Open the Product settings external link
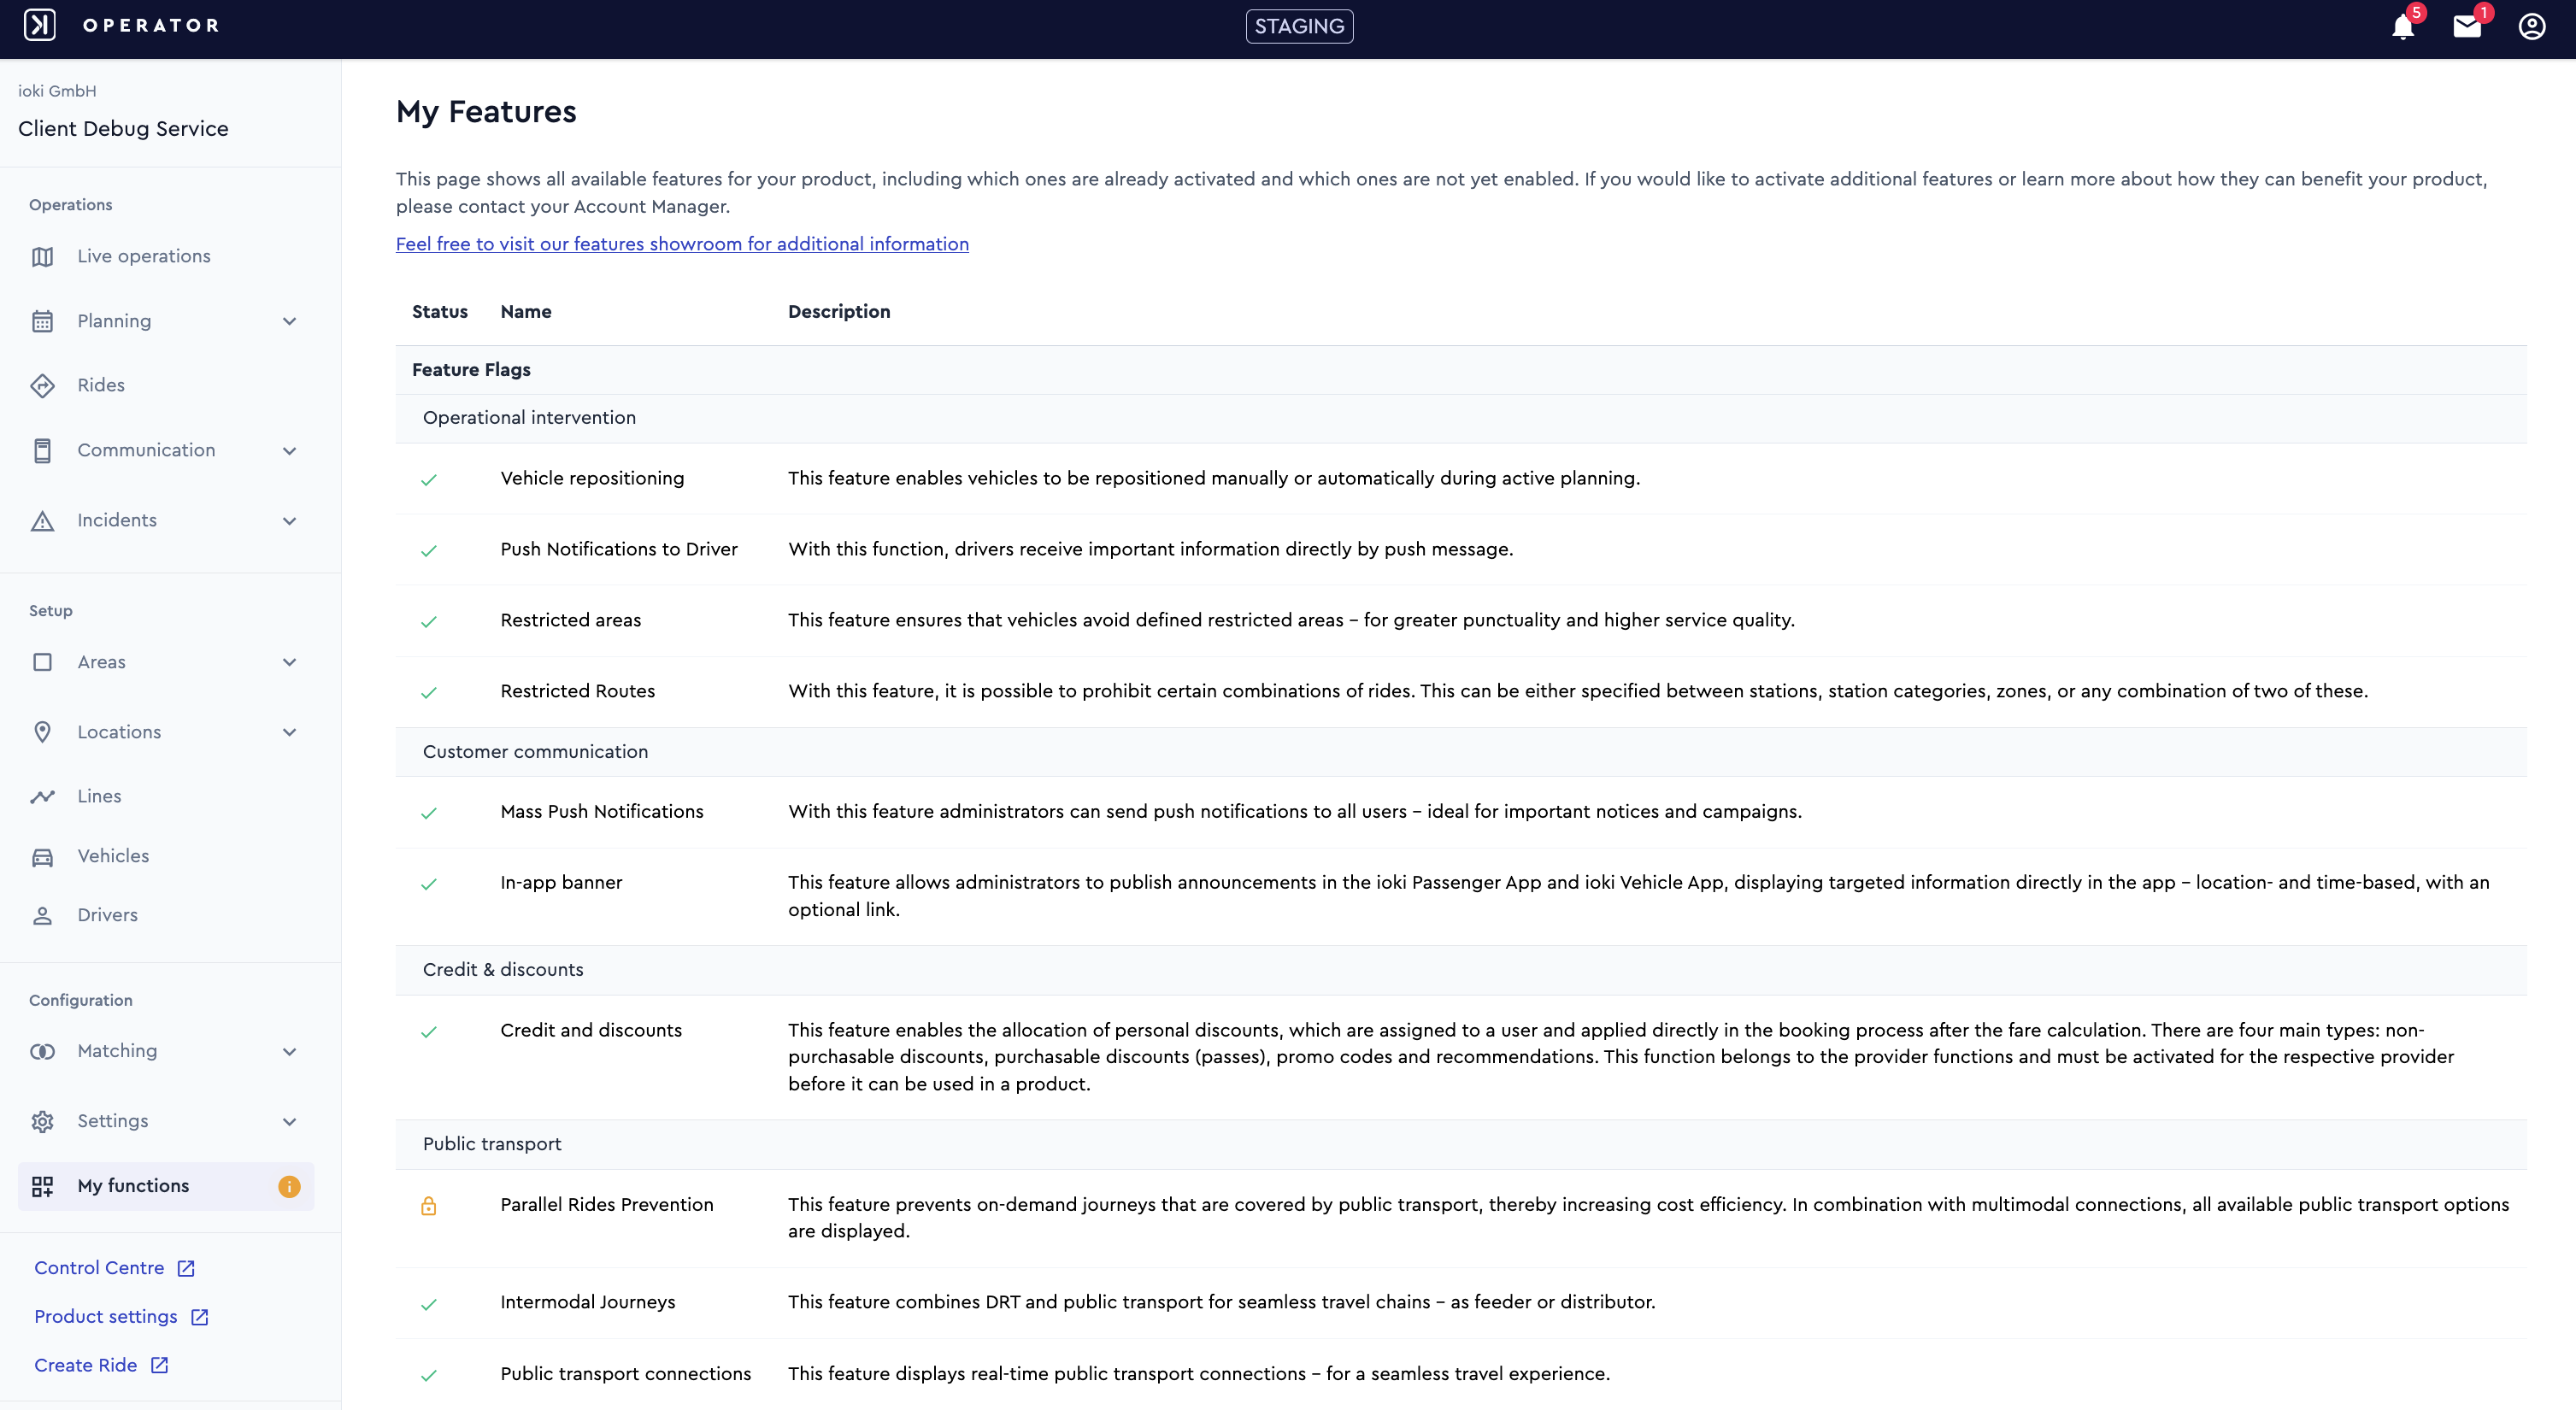This screenshot has width=2576, height=1410. [x=121, y=1317]
